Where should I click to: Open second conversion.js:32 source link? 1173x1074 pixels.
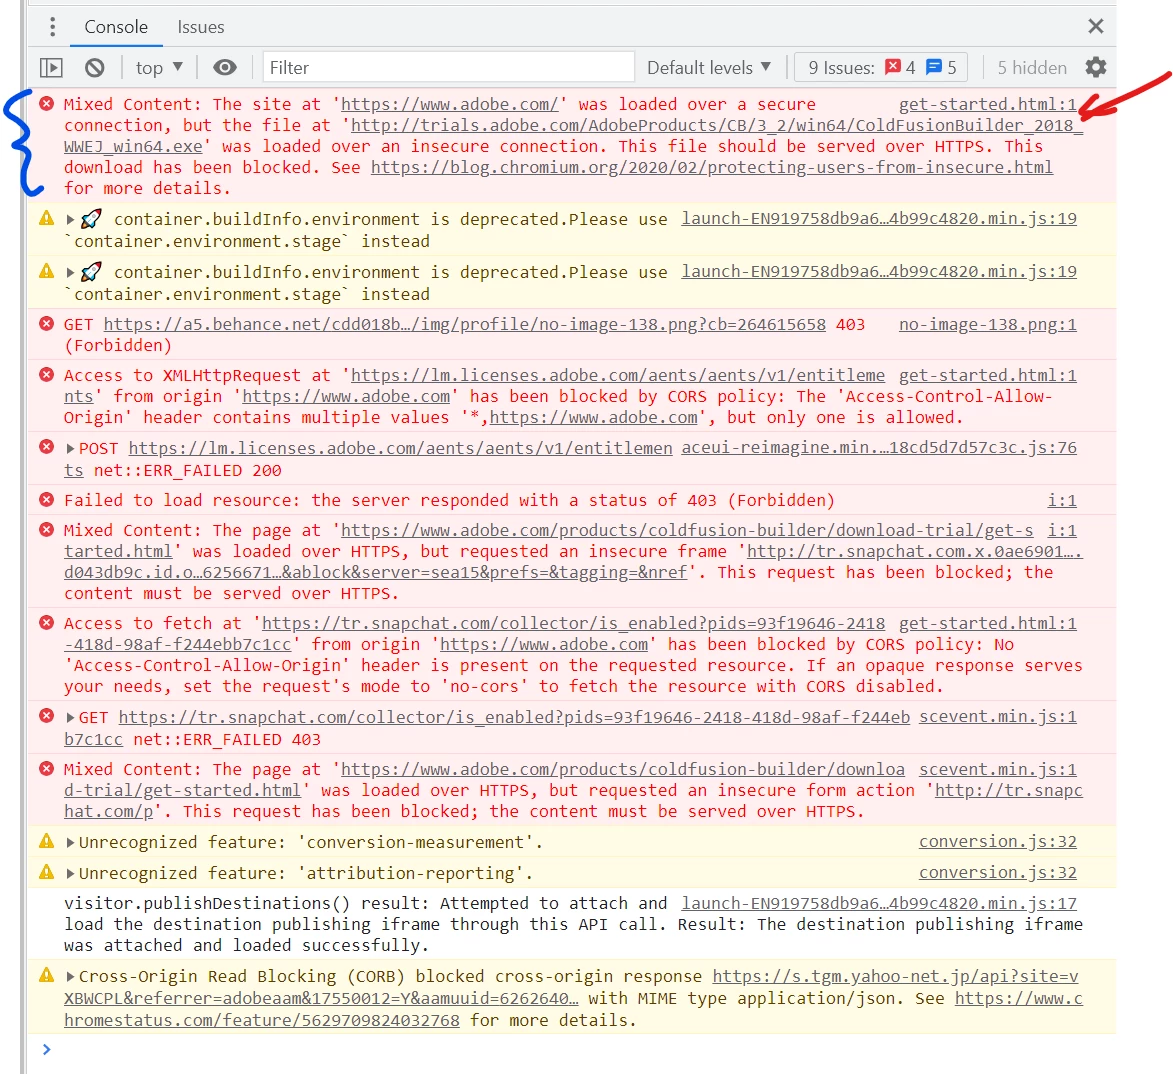tap(998, 873)
